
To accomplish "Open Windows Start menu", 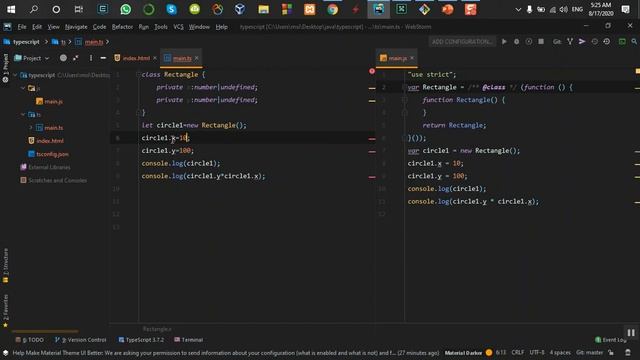I will point(11,9).
